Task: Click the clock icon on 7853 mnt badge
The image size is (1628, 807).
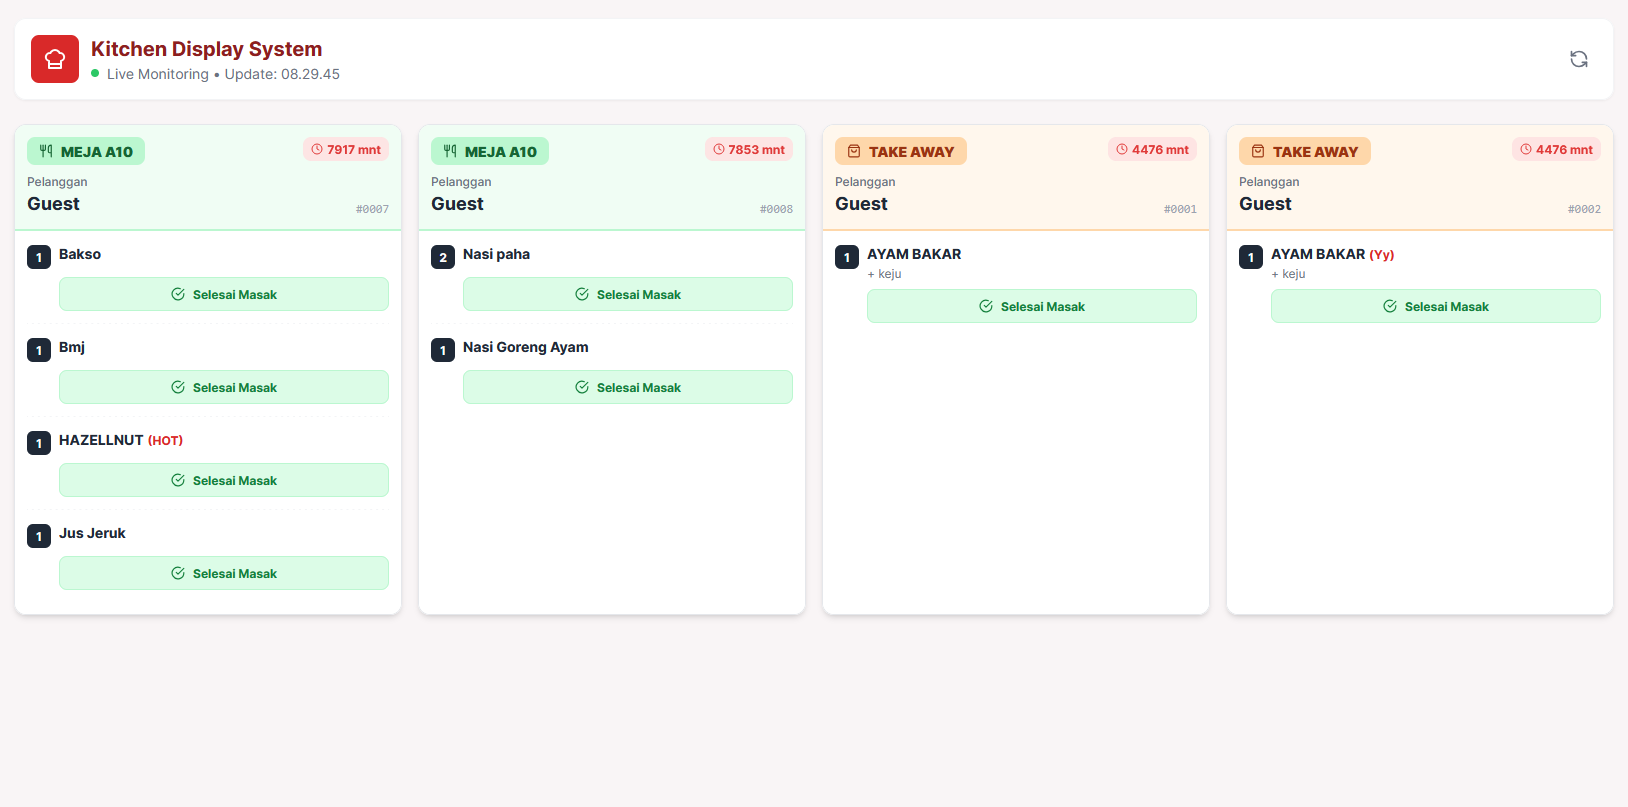Action: coord(718,150)
